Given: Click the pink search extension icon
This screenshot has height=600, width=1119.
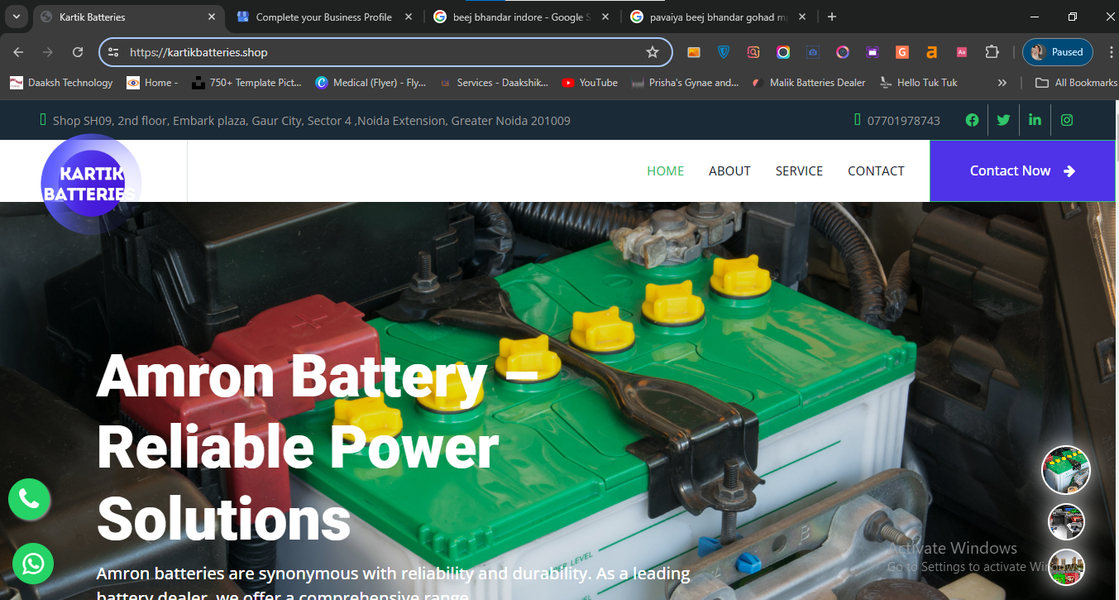Looking at the screenshot, I should coord(754,52).
